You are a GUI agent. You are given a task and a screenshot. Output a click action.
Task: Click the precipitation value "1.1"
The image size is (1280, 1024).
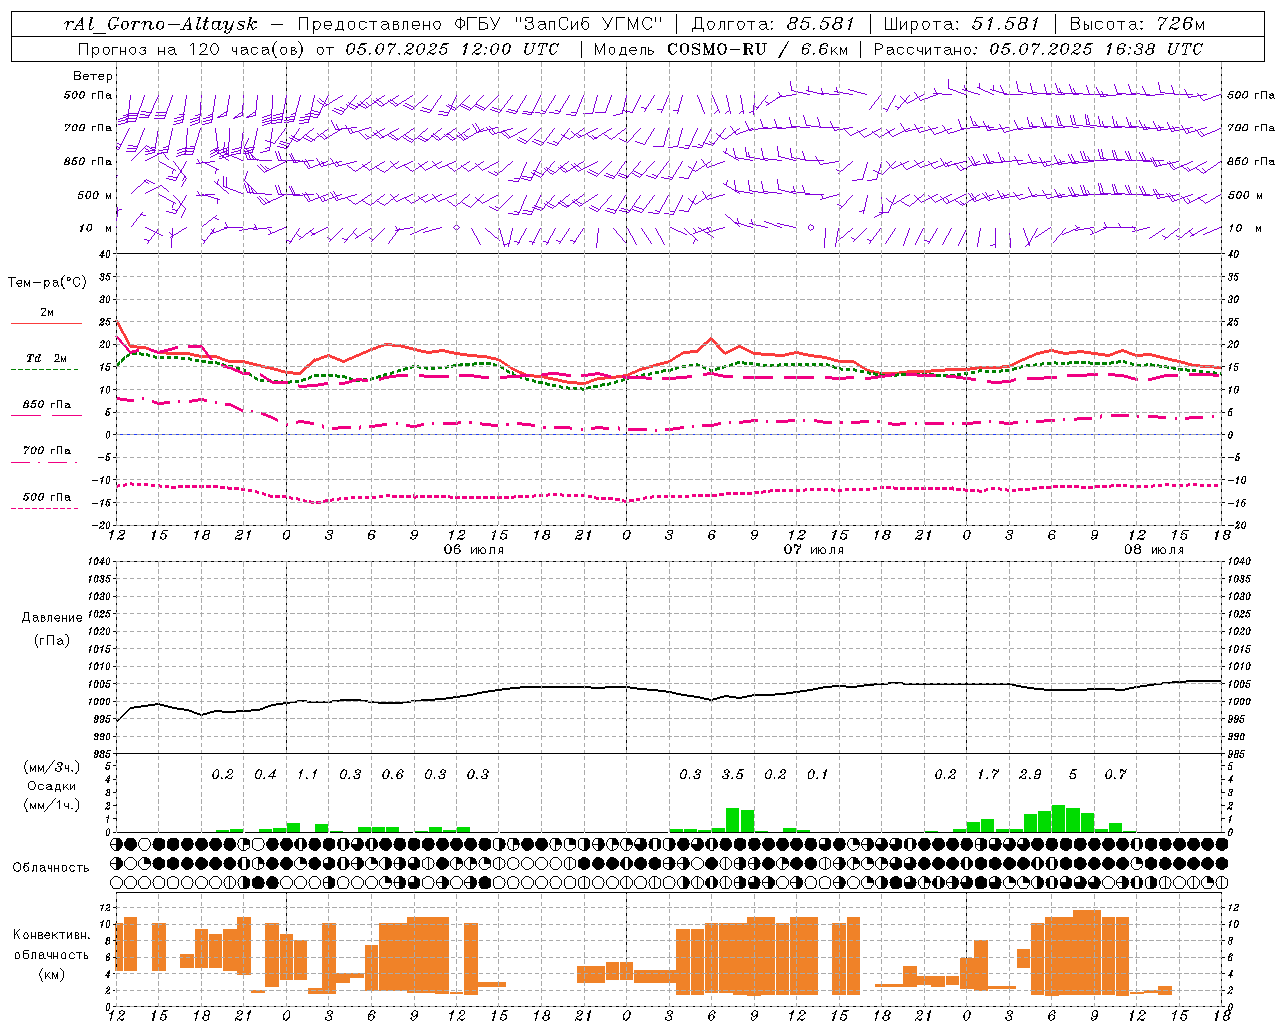point(307,774)
